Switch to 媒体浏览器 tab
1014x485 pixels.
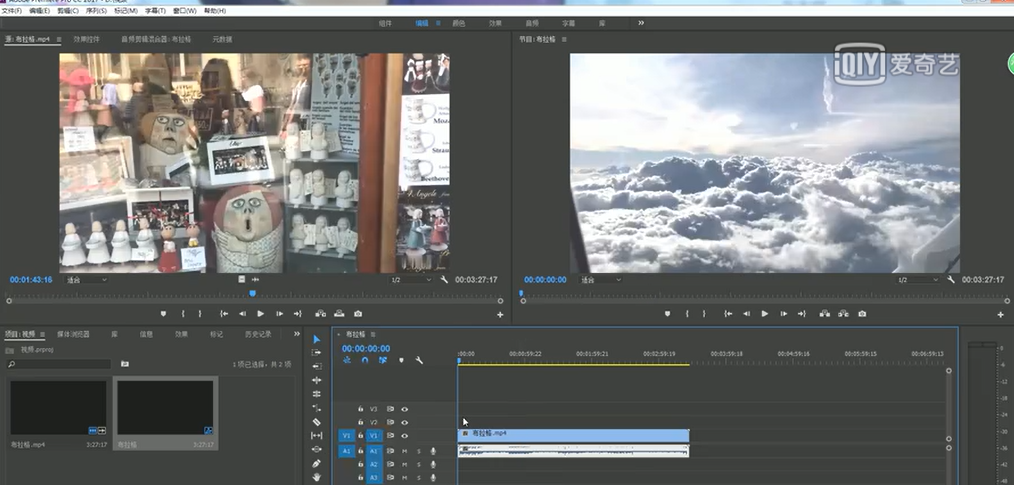click(73, 334)
